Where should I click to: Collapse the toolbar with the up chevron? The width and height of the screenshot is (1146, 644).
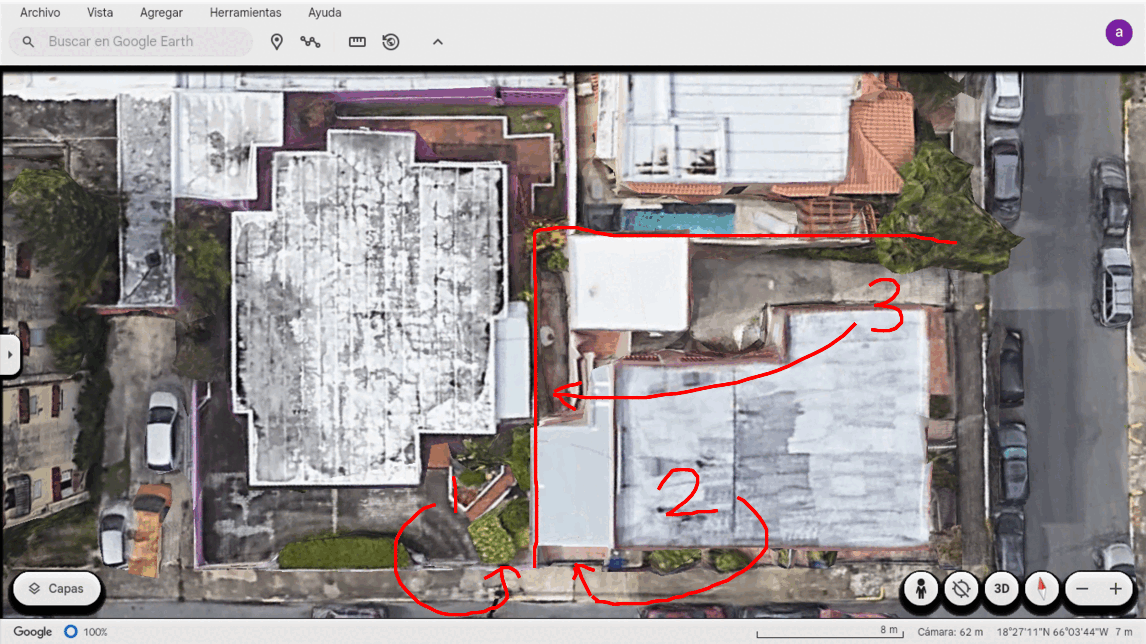coord(438,42)
